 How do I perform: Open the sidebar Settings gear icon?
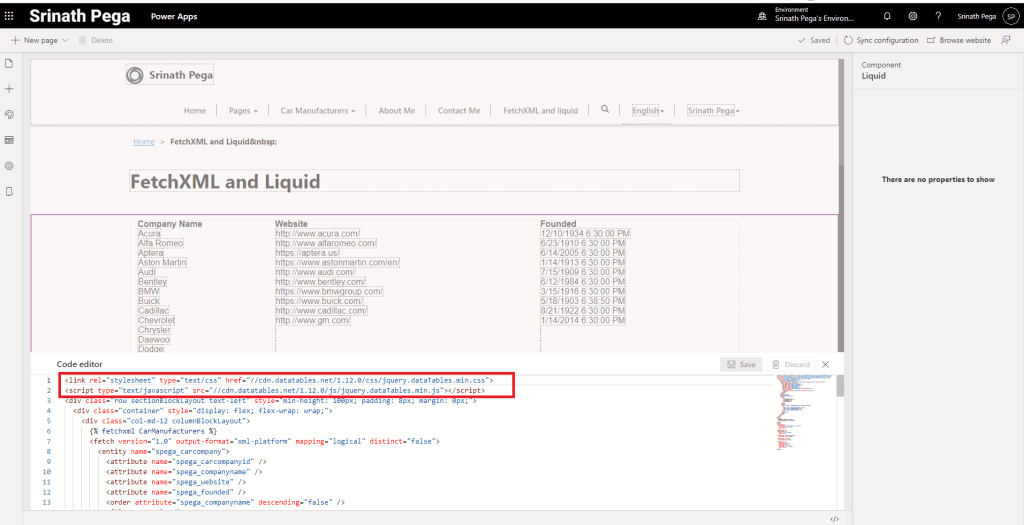click(9, 166)
